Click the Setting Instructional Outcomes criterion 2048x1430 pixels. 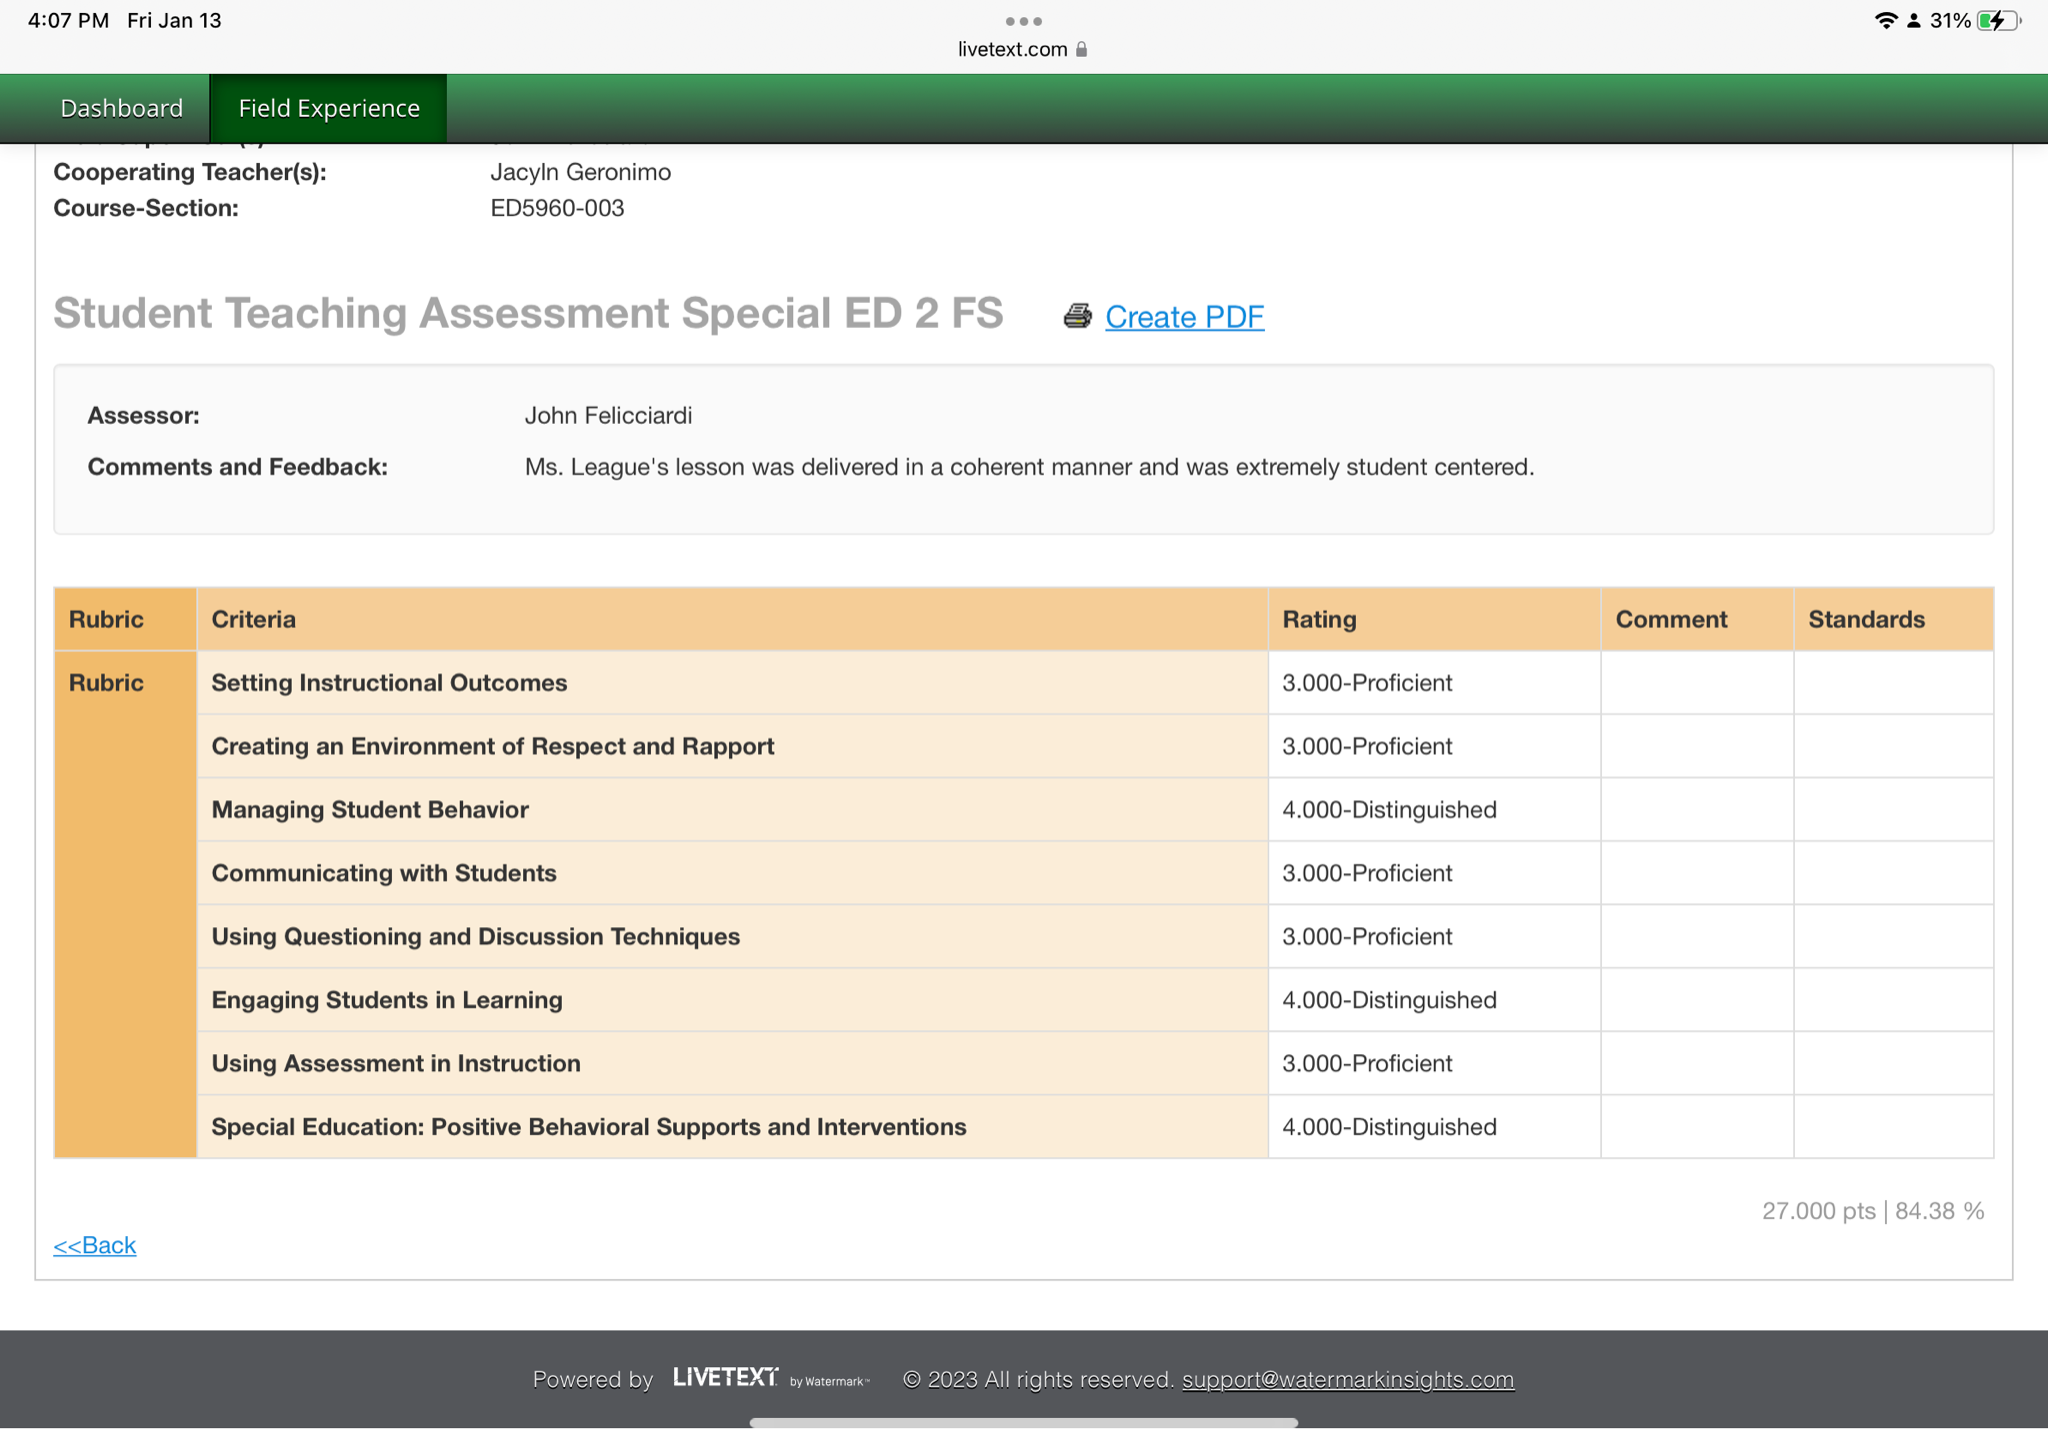tap(389, 683)
